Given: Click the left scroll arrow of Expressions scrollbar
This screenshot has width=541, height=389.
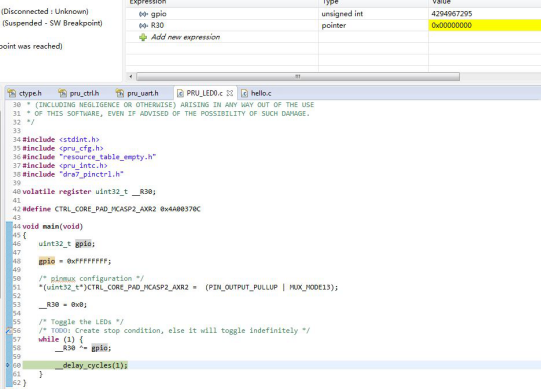Looking at the screenshot, I should tap(130, 76).
